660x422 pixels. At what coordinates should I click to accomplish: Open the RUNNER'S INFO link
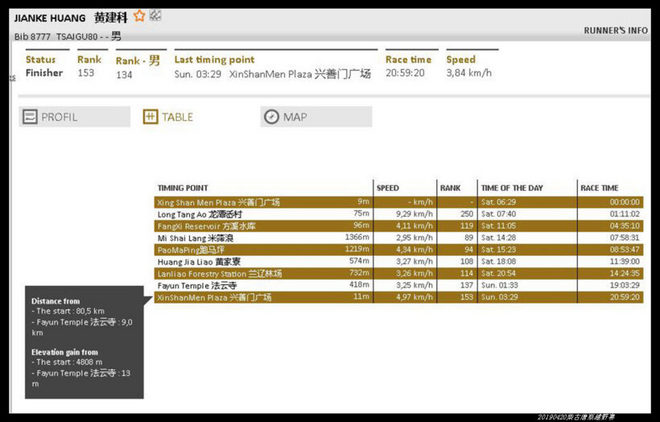tap(615, 31)
